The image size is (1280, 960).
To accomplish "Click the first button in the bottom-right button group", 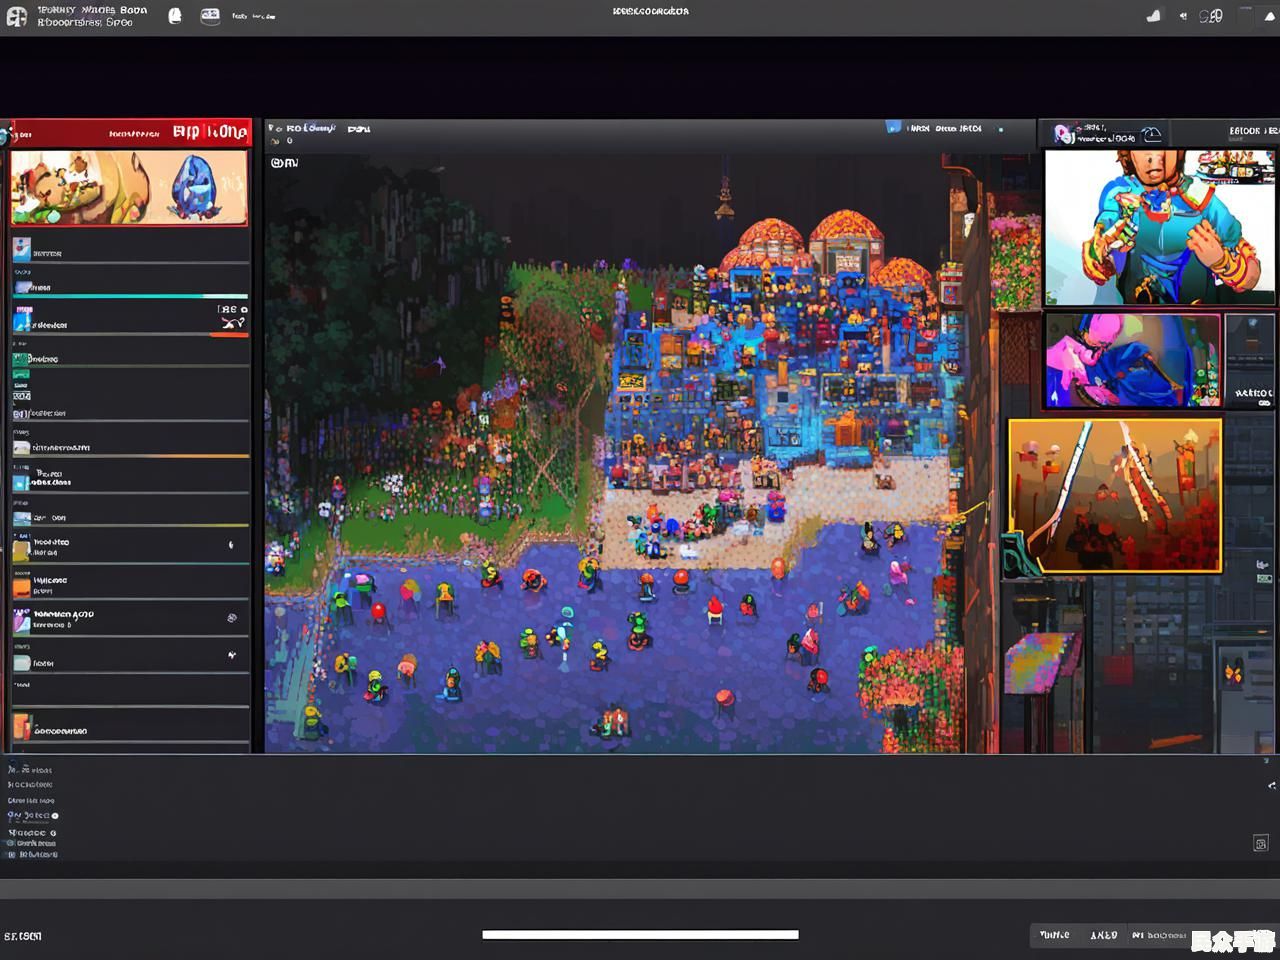I will [1054, 935].
